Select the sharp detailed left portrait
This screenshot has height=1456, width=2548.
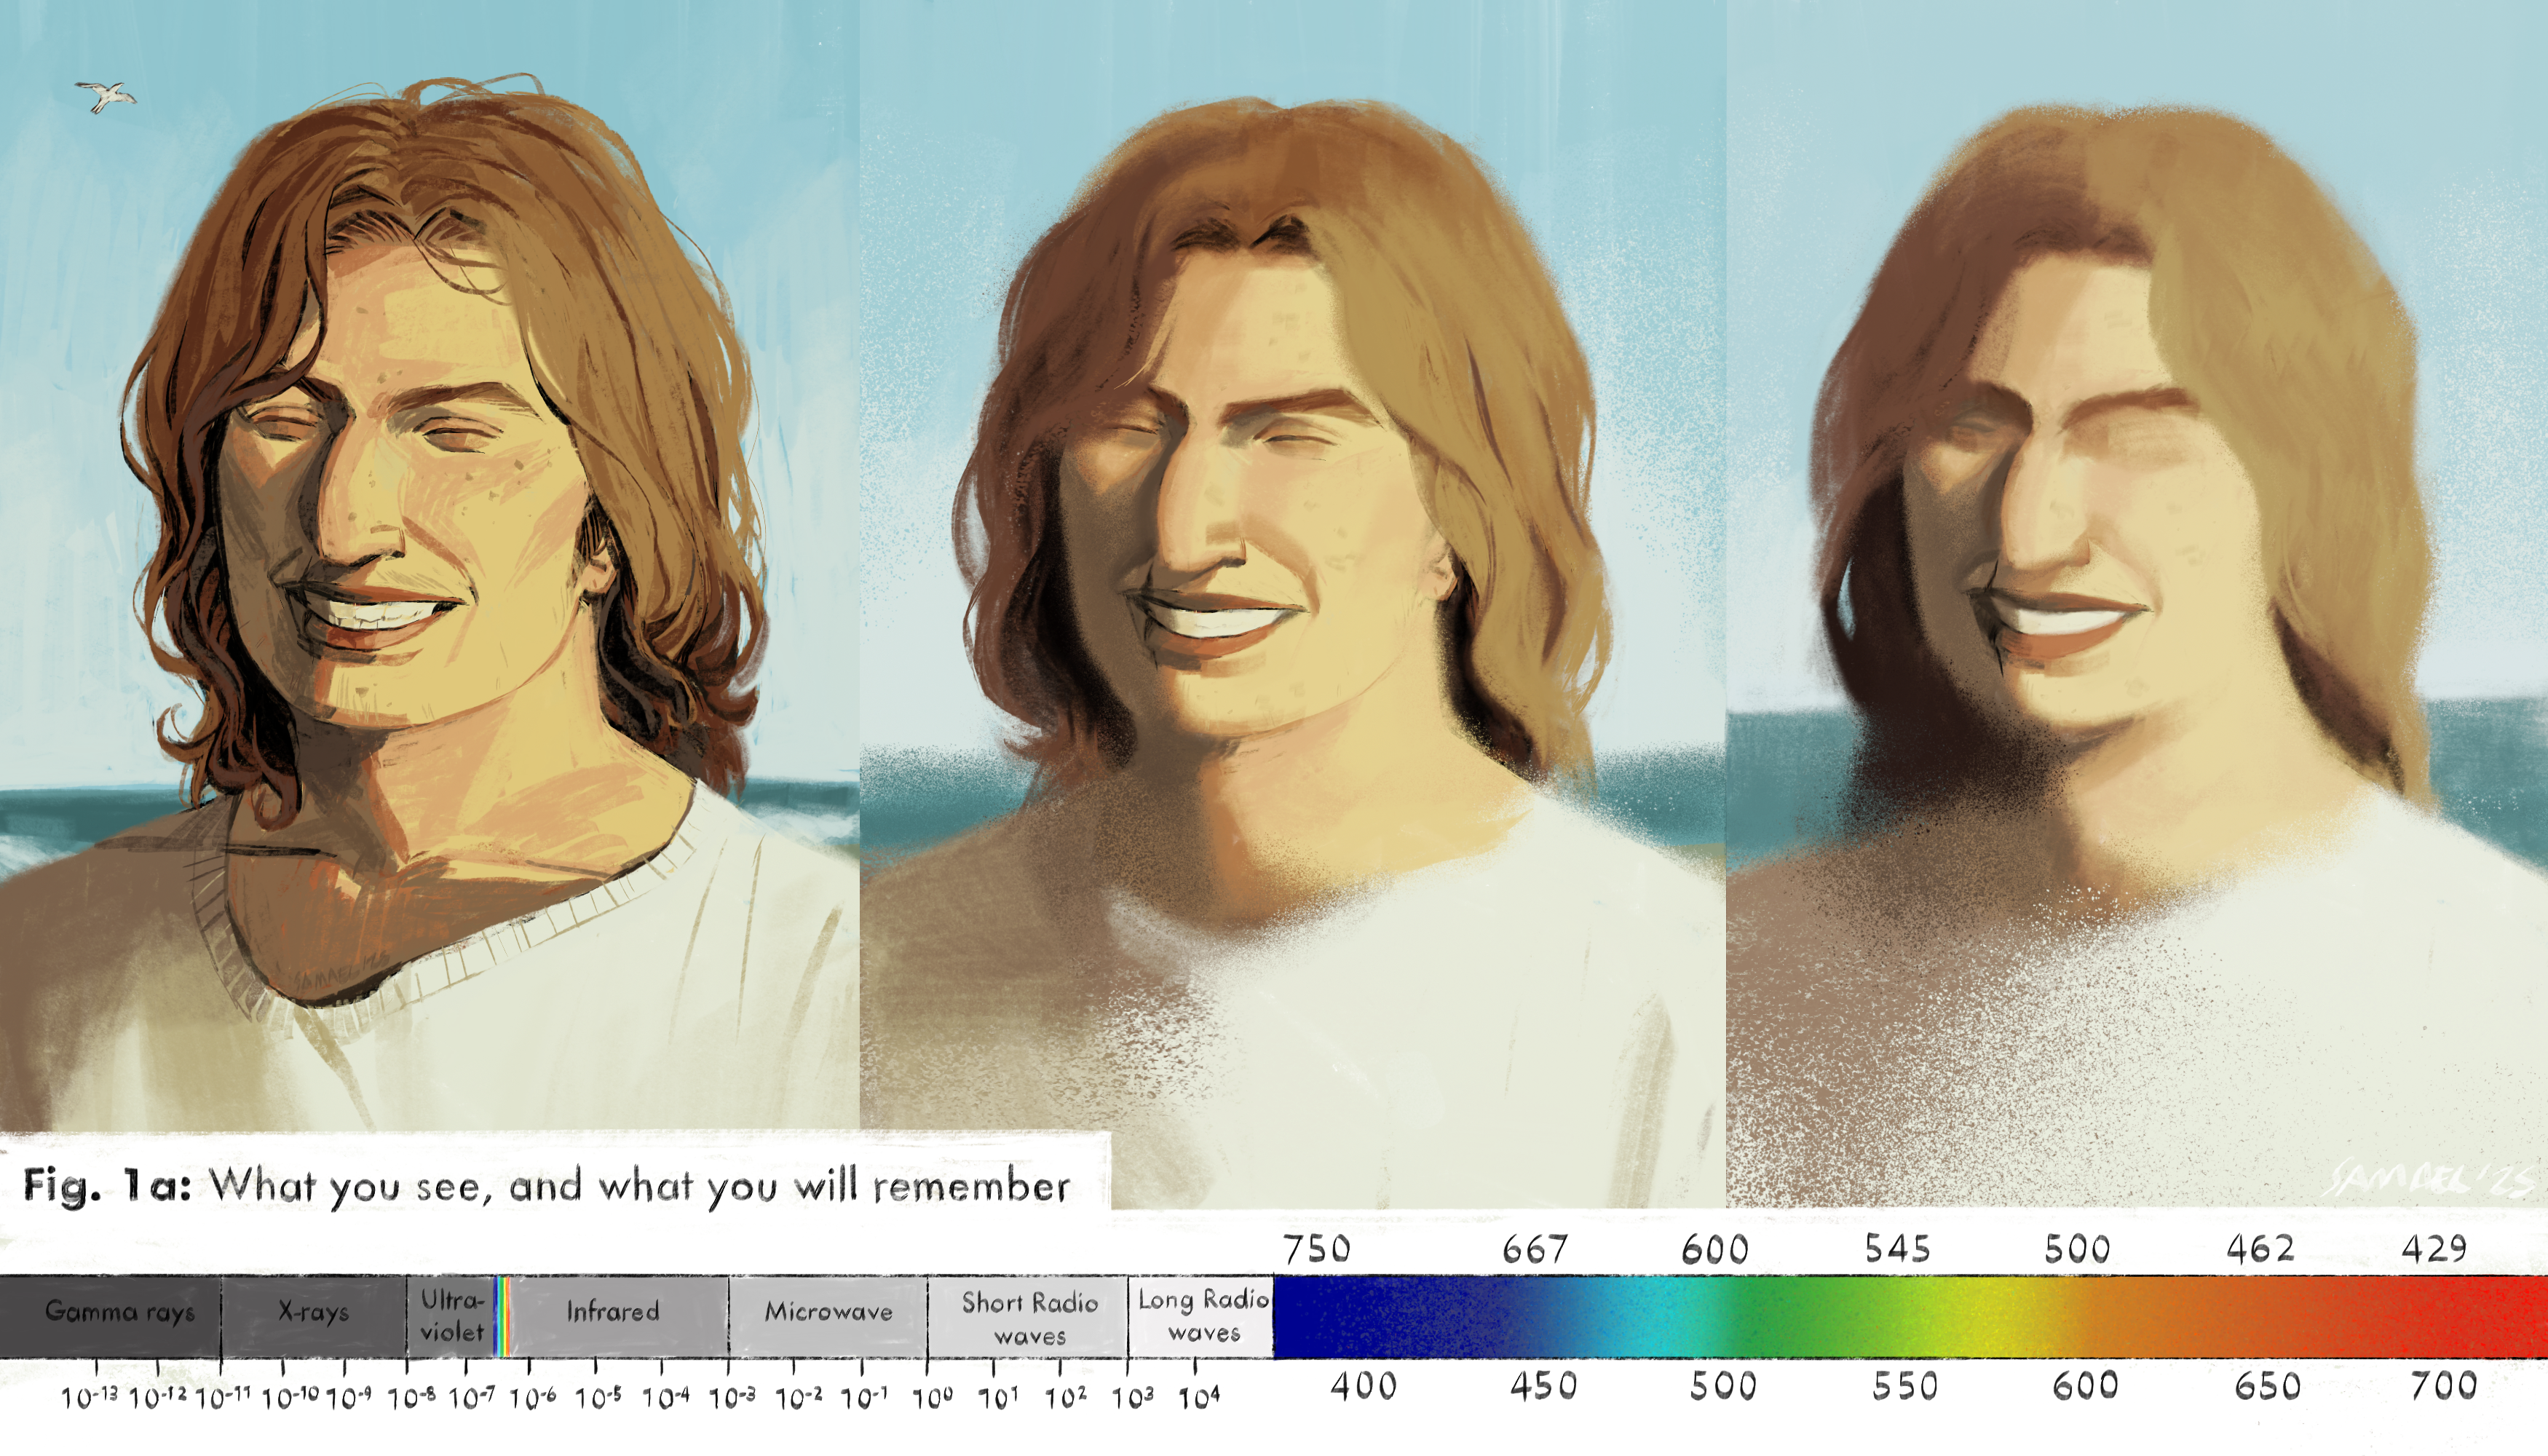point(430,565)
